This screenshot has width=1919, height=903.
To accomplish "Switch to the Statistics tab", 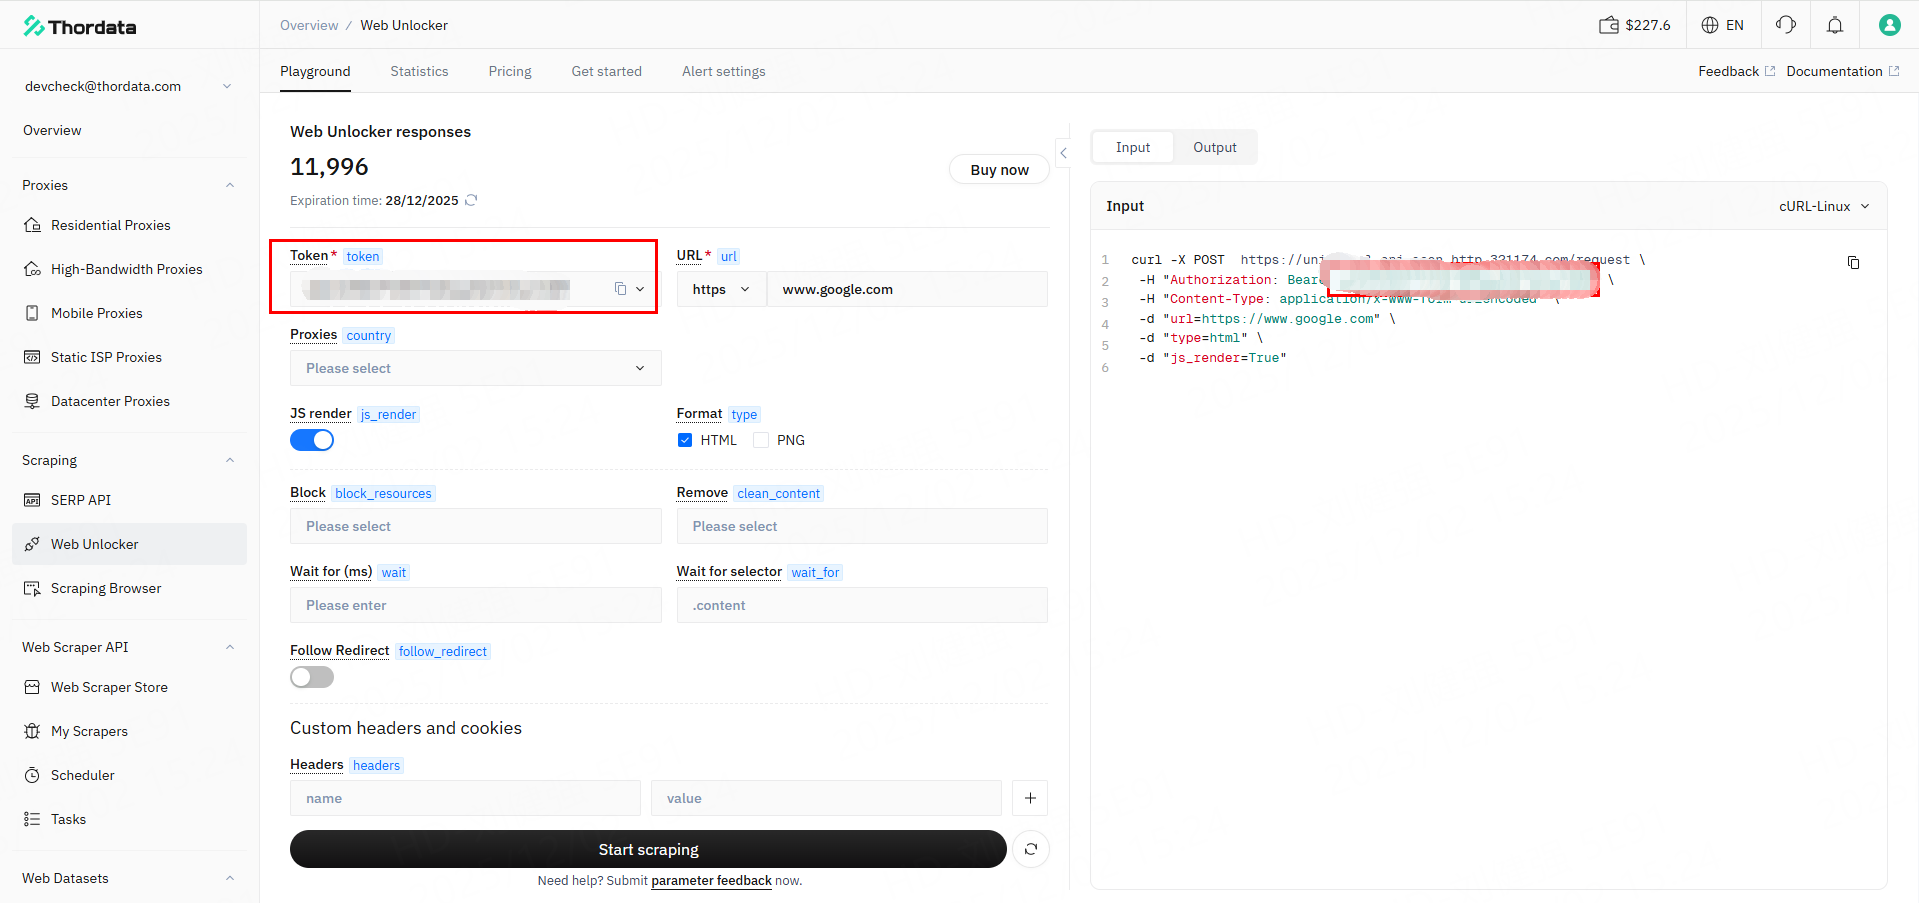I will (419, 71).
